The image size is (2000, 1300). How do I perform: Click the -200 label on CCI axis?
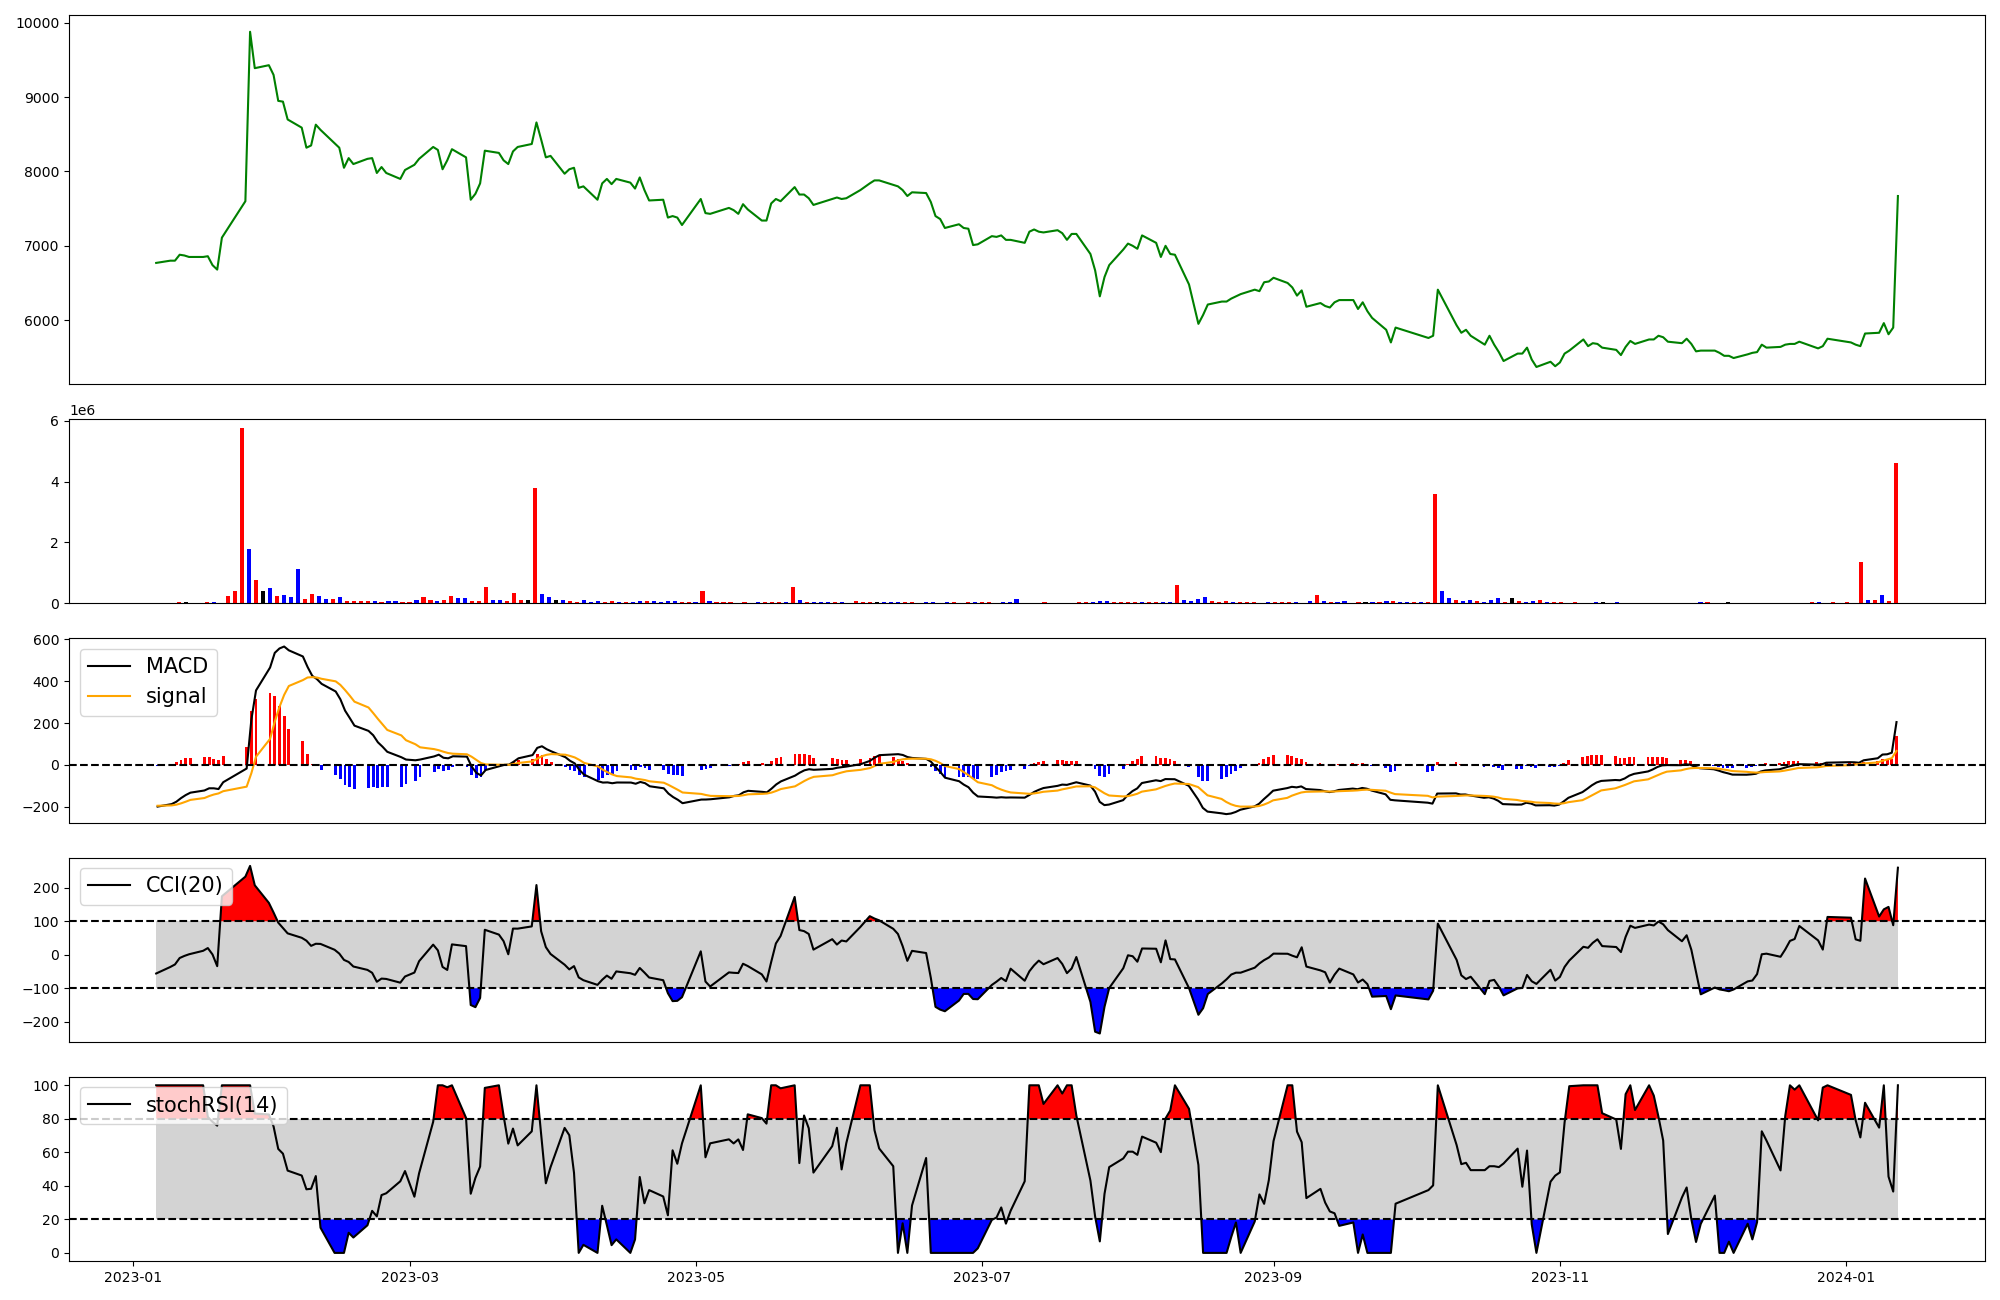[x=41, y=1022]
